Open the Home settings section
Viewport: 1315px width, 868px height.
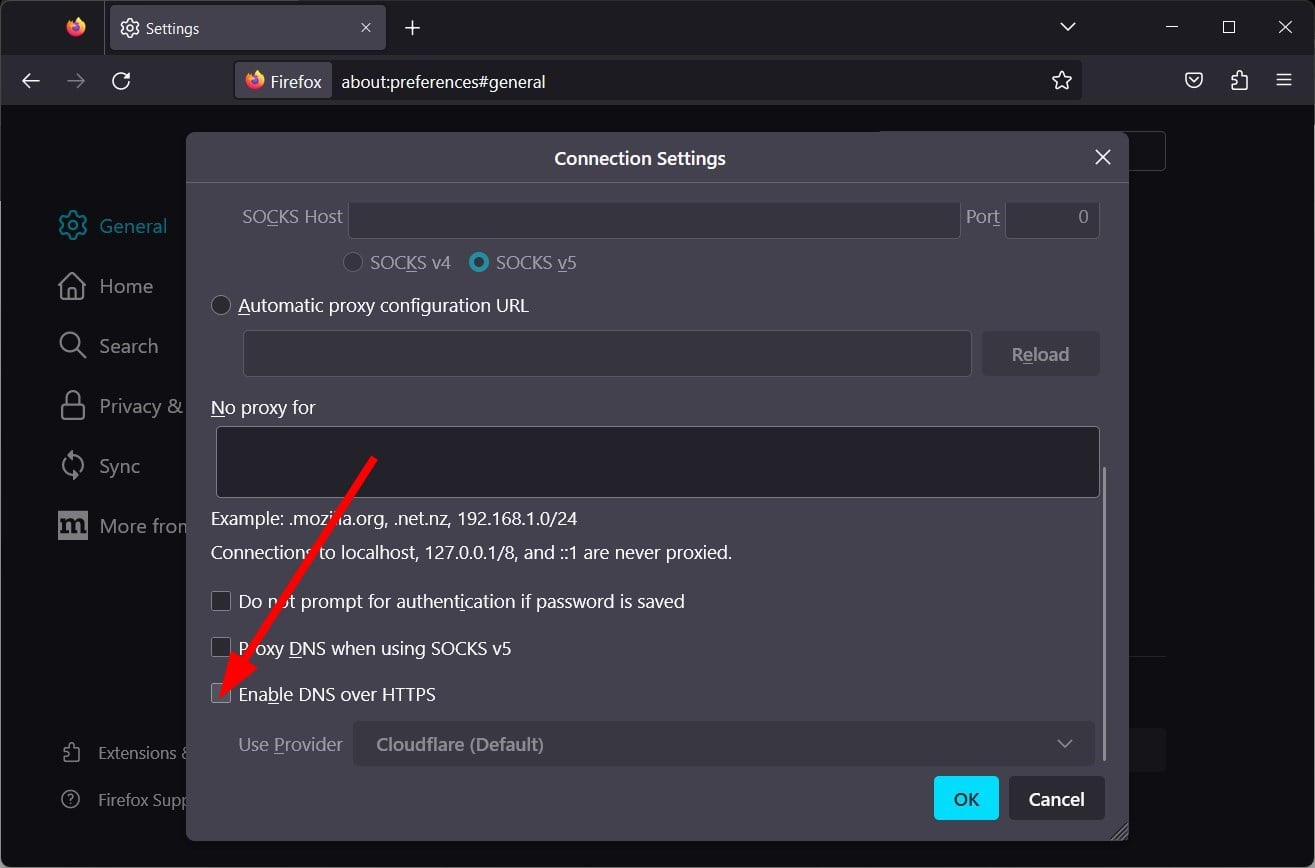coord(125,286)
